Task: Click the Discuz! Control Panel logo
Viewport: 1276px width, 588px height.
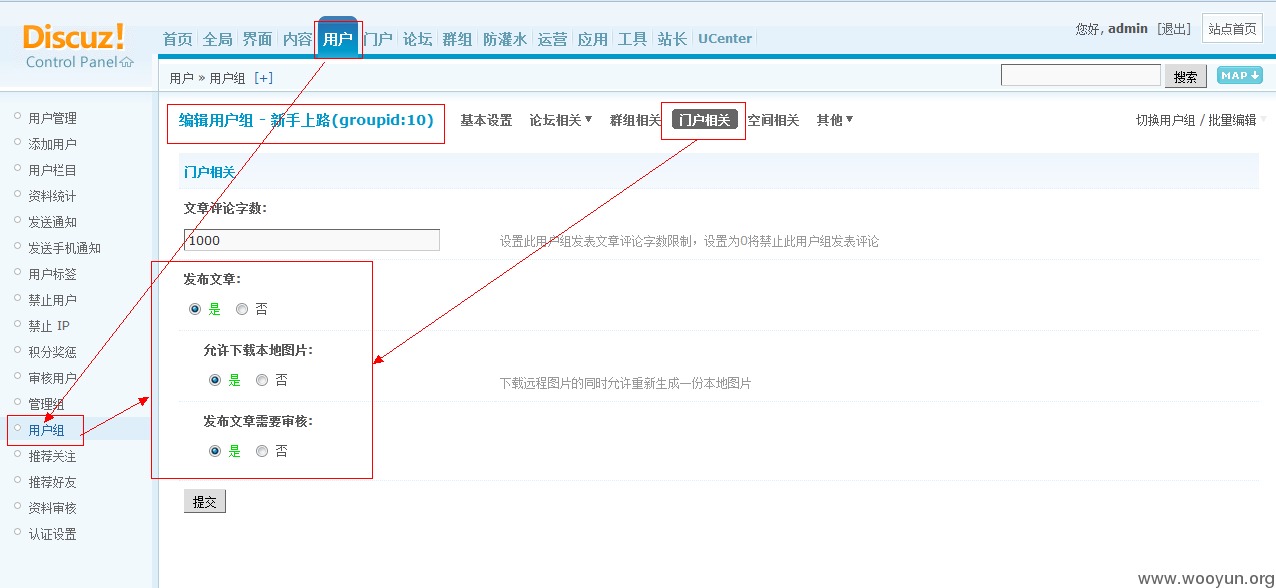Action: coord(79,46)
